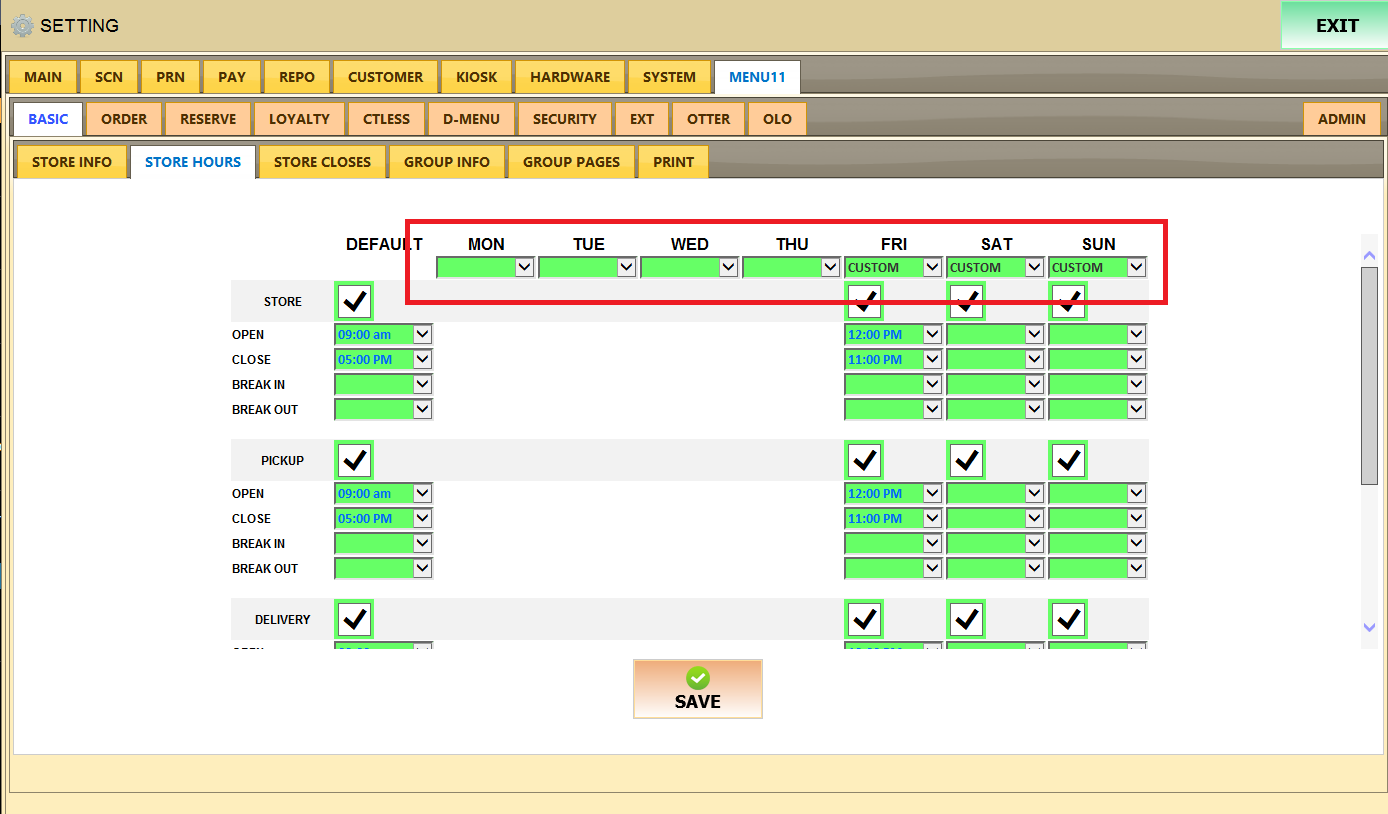Open the SUN STORE CLOSE dropdown
This screenshot has height=814, width=1388.
click(1097, 359)
